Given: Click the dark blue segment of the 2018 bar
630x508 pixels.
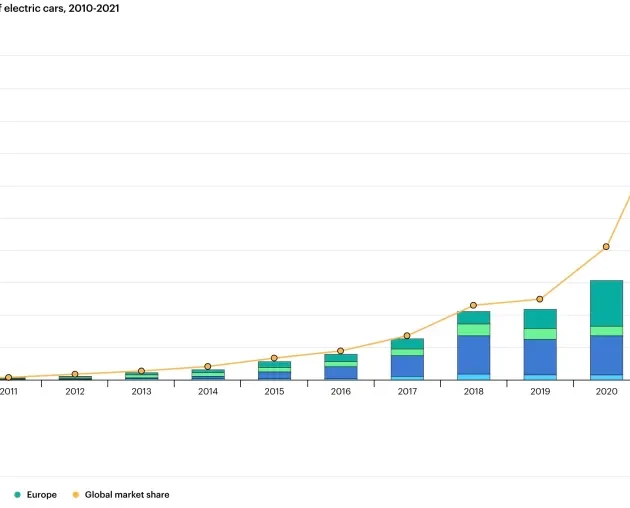Looking at the screenshot, I should point(474,355).
